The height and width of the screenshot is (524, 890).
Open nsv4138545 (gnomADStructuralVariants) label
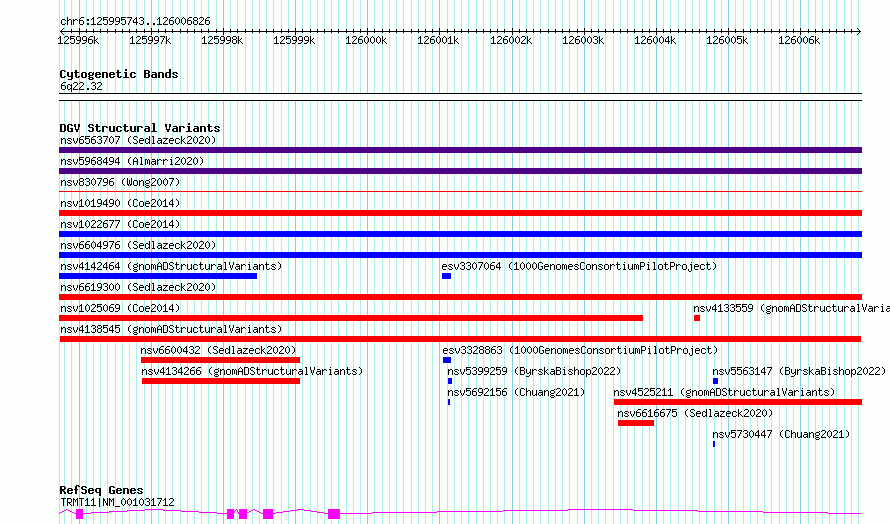[x=171, y=329]
